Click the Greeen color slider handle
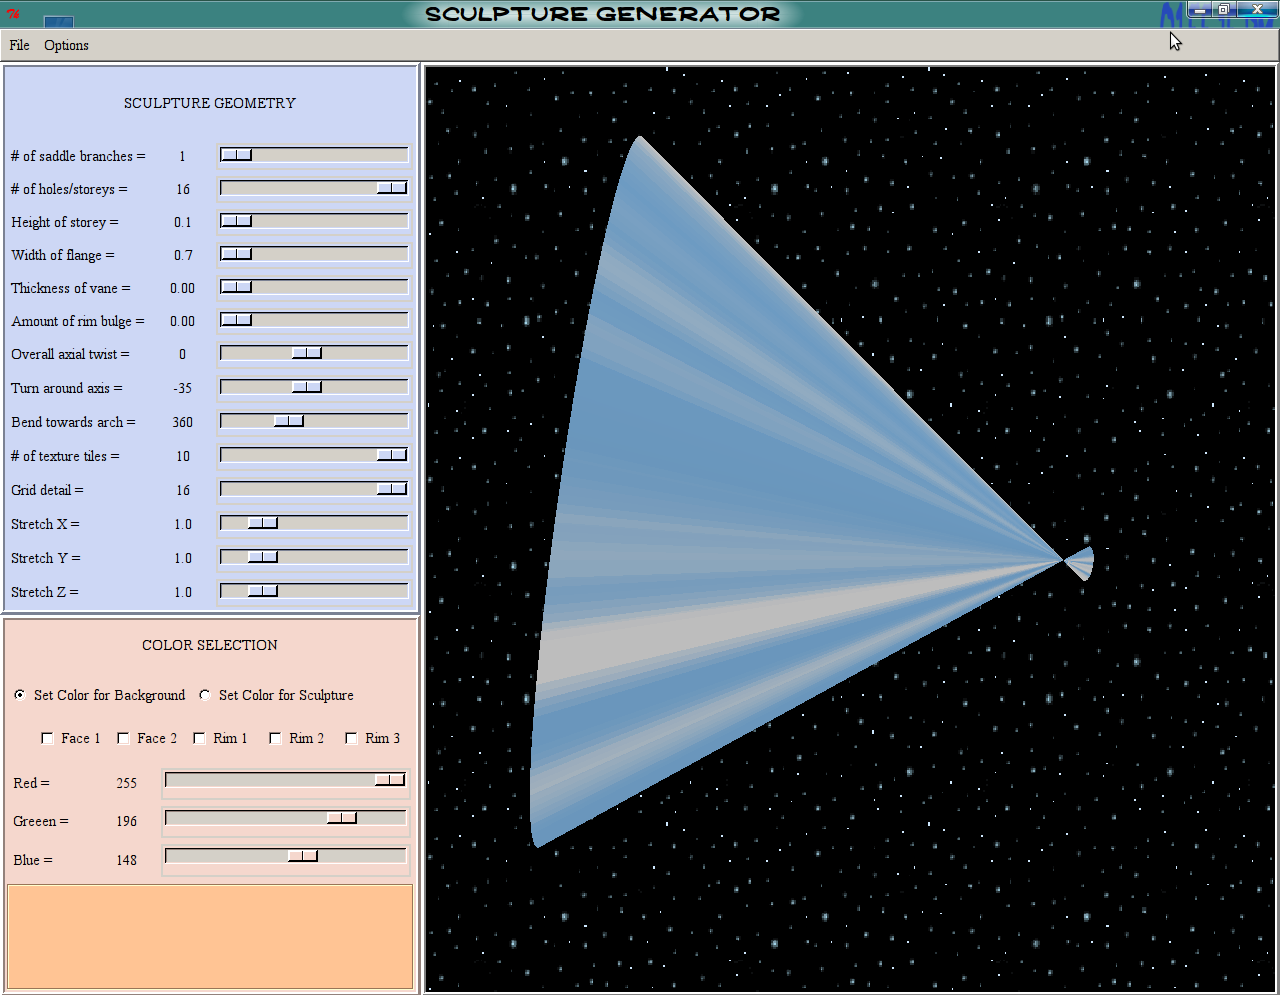The width and height of the screenshot is (1280, 995). click(x=342, y=818)
